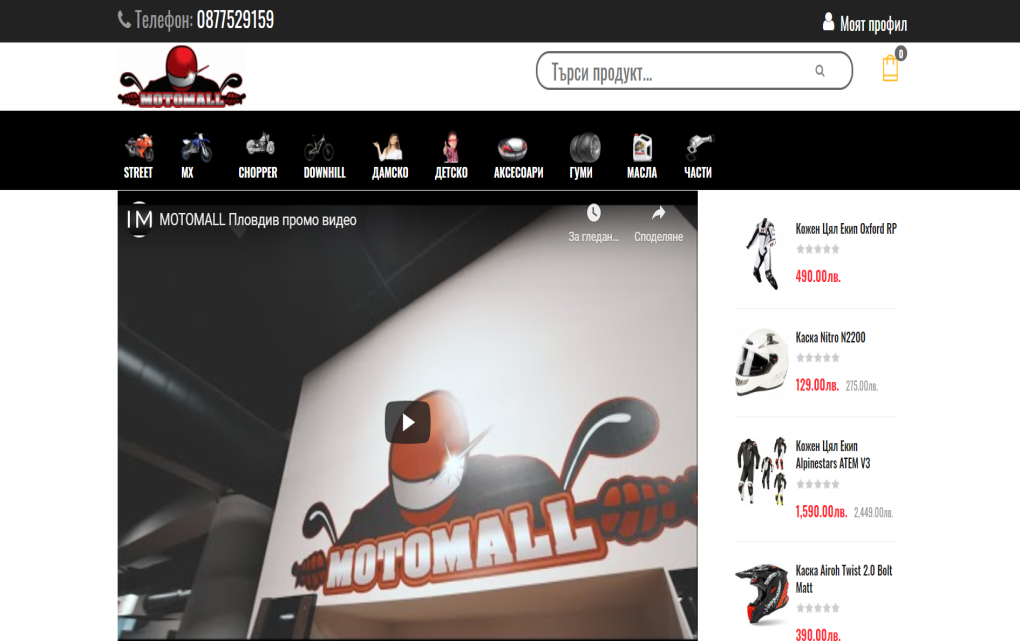Open the ЧАСТИ parts category
Viewport: 1020px width, 641px height.
pyautogui.click(x=698, y=156)
